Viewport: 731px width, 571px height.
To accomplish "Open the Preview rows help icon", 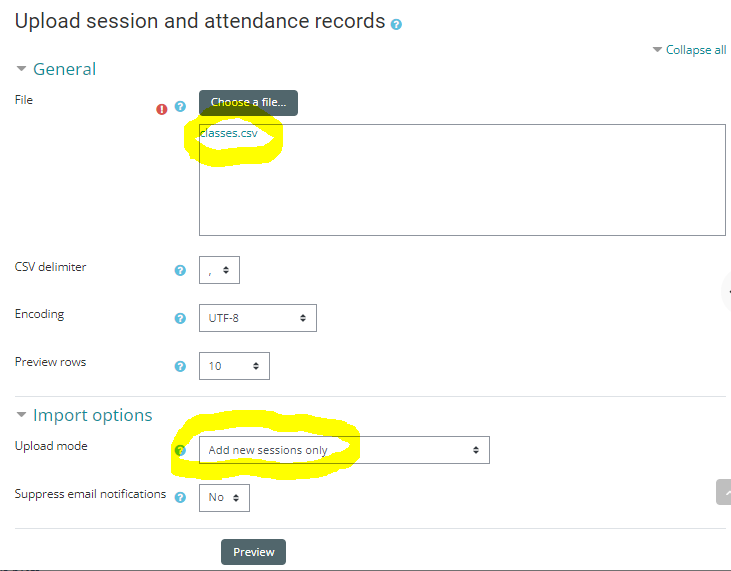I will 181,367.
